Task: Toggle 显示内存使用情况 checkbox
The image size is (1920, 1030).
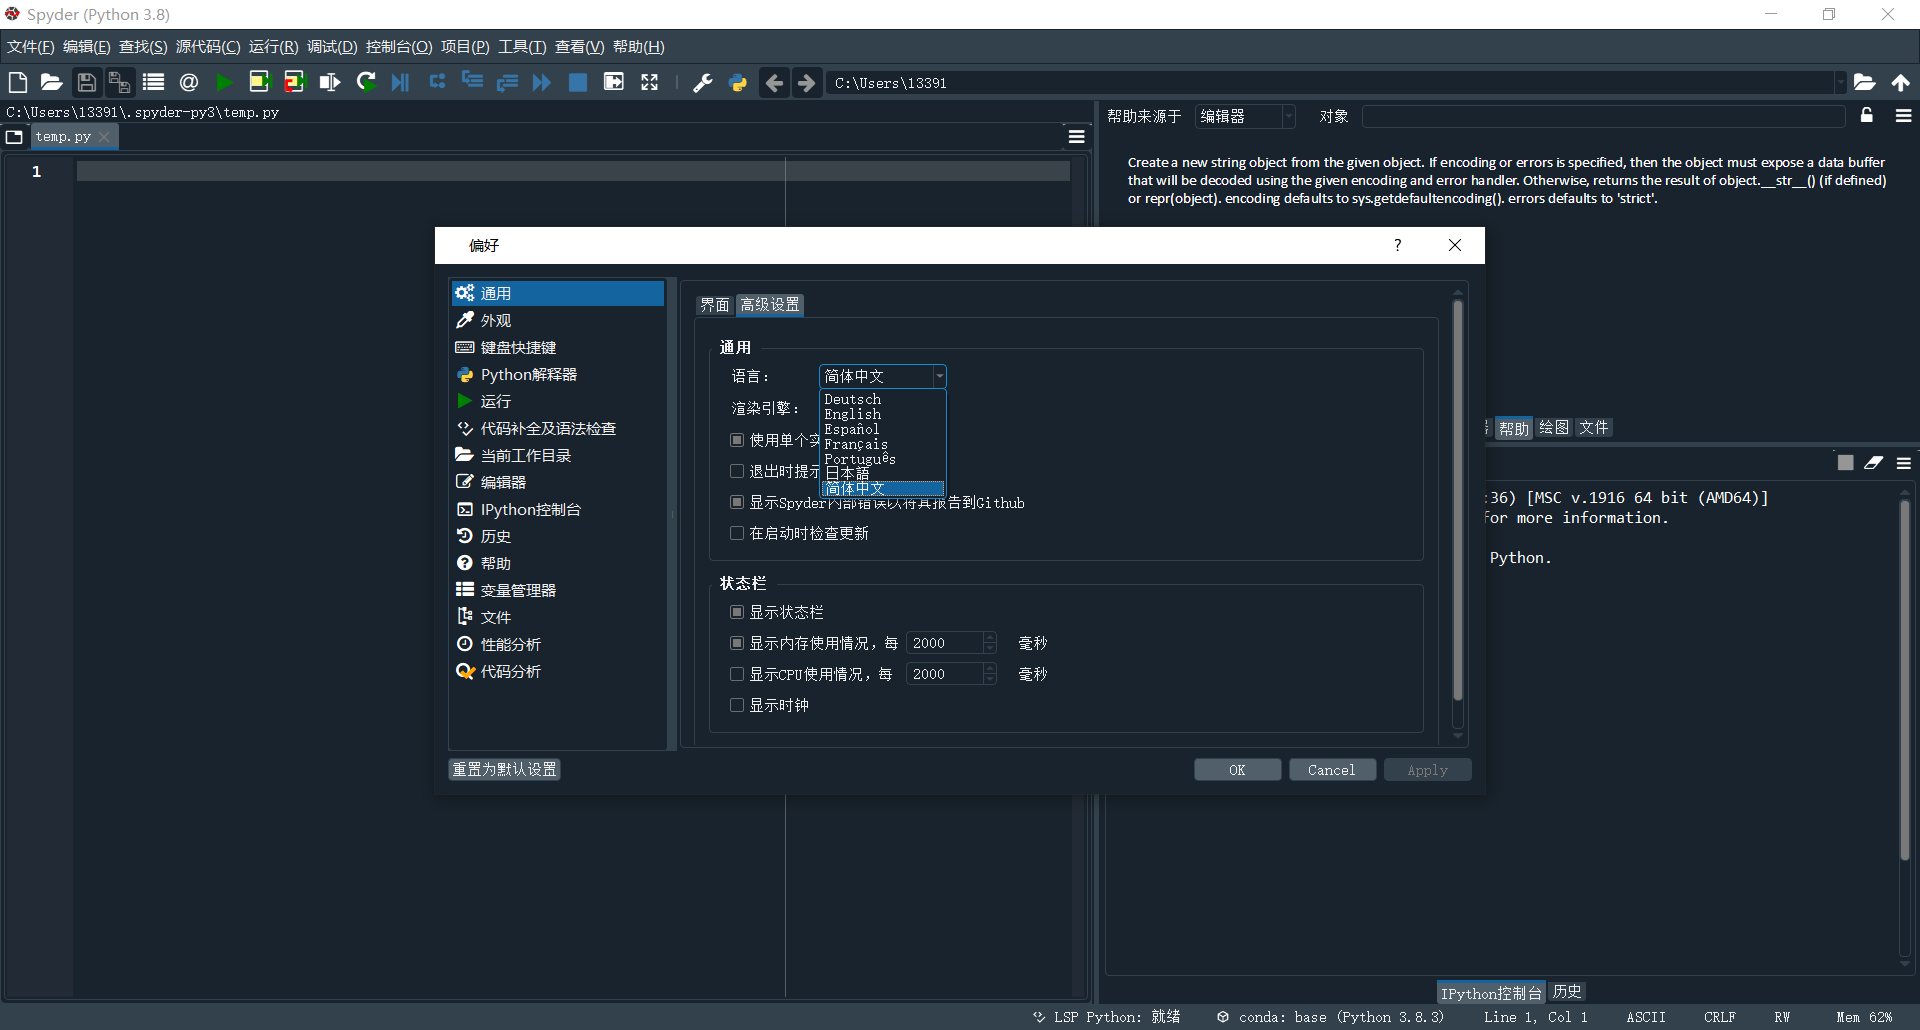Action: [x=737, y=643]
